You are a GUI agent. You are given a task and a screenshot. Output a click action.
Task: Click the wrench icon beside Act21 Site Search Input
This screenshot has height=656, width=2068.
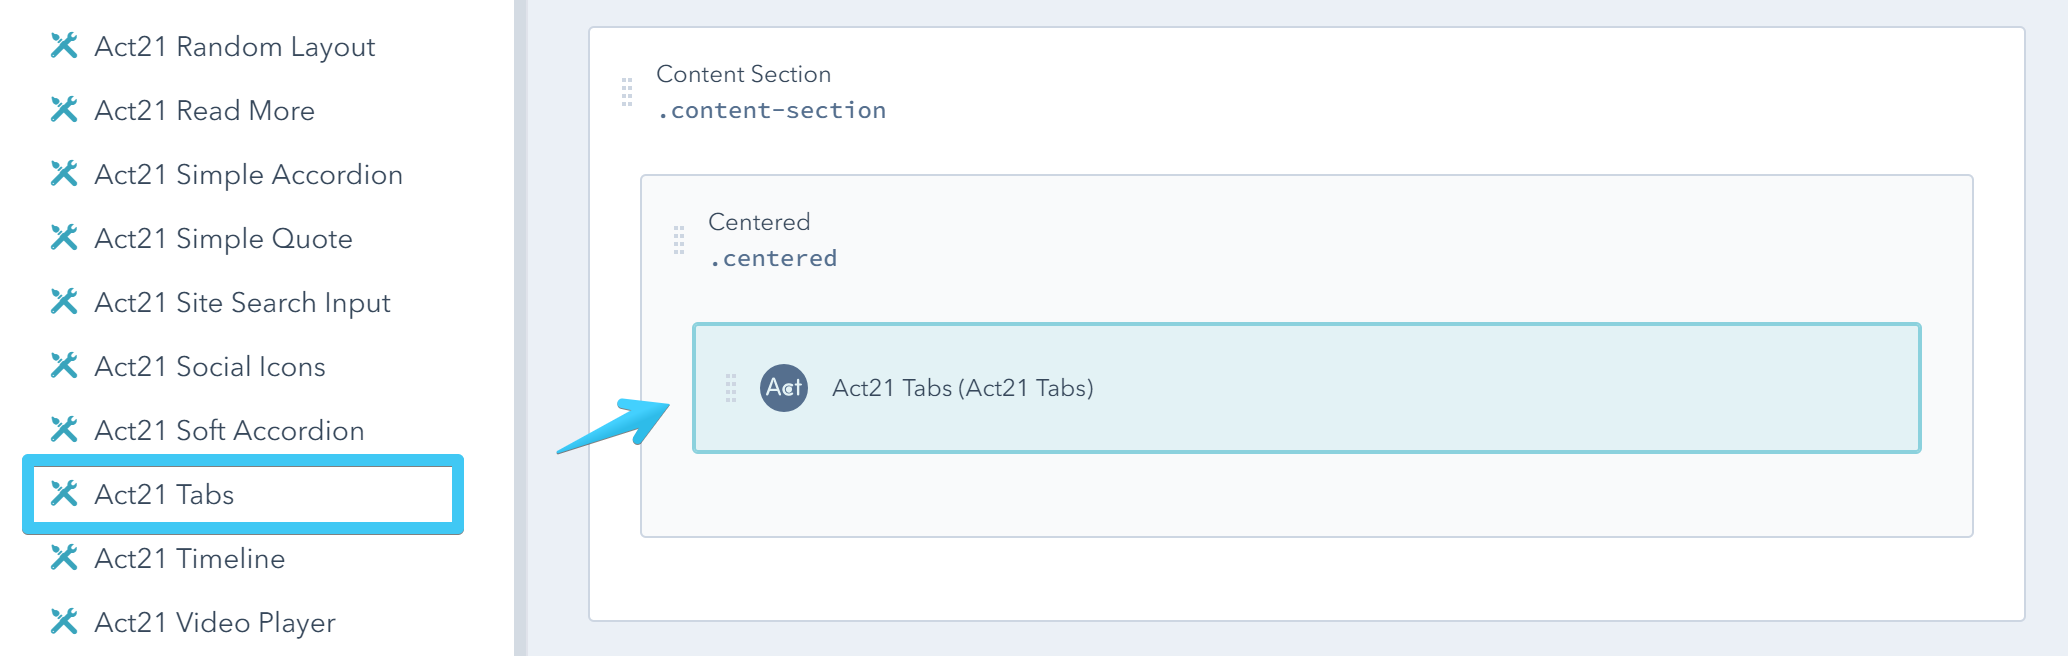pyautogui.click(x=65, y=302)
